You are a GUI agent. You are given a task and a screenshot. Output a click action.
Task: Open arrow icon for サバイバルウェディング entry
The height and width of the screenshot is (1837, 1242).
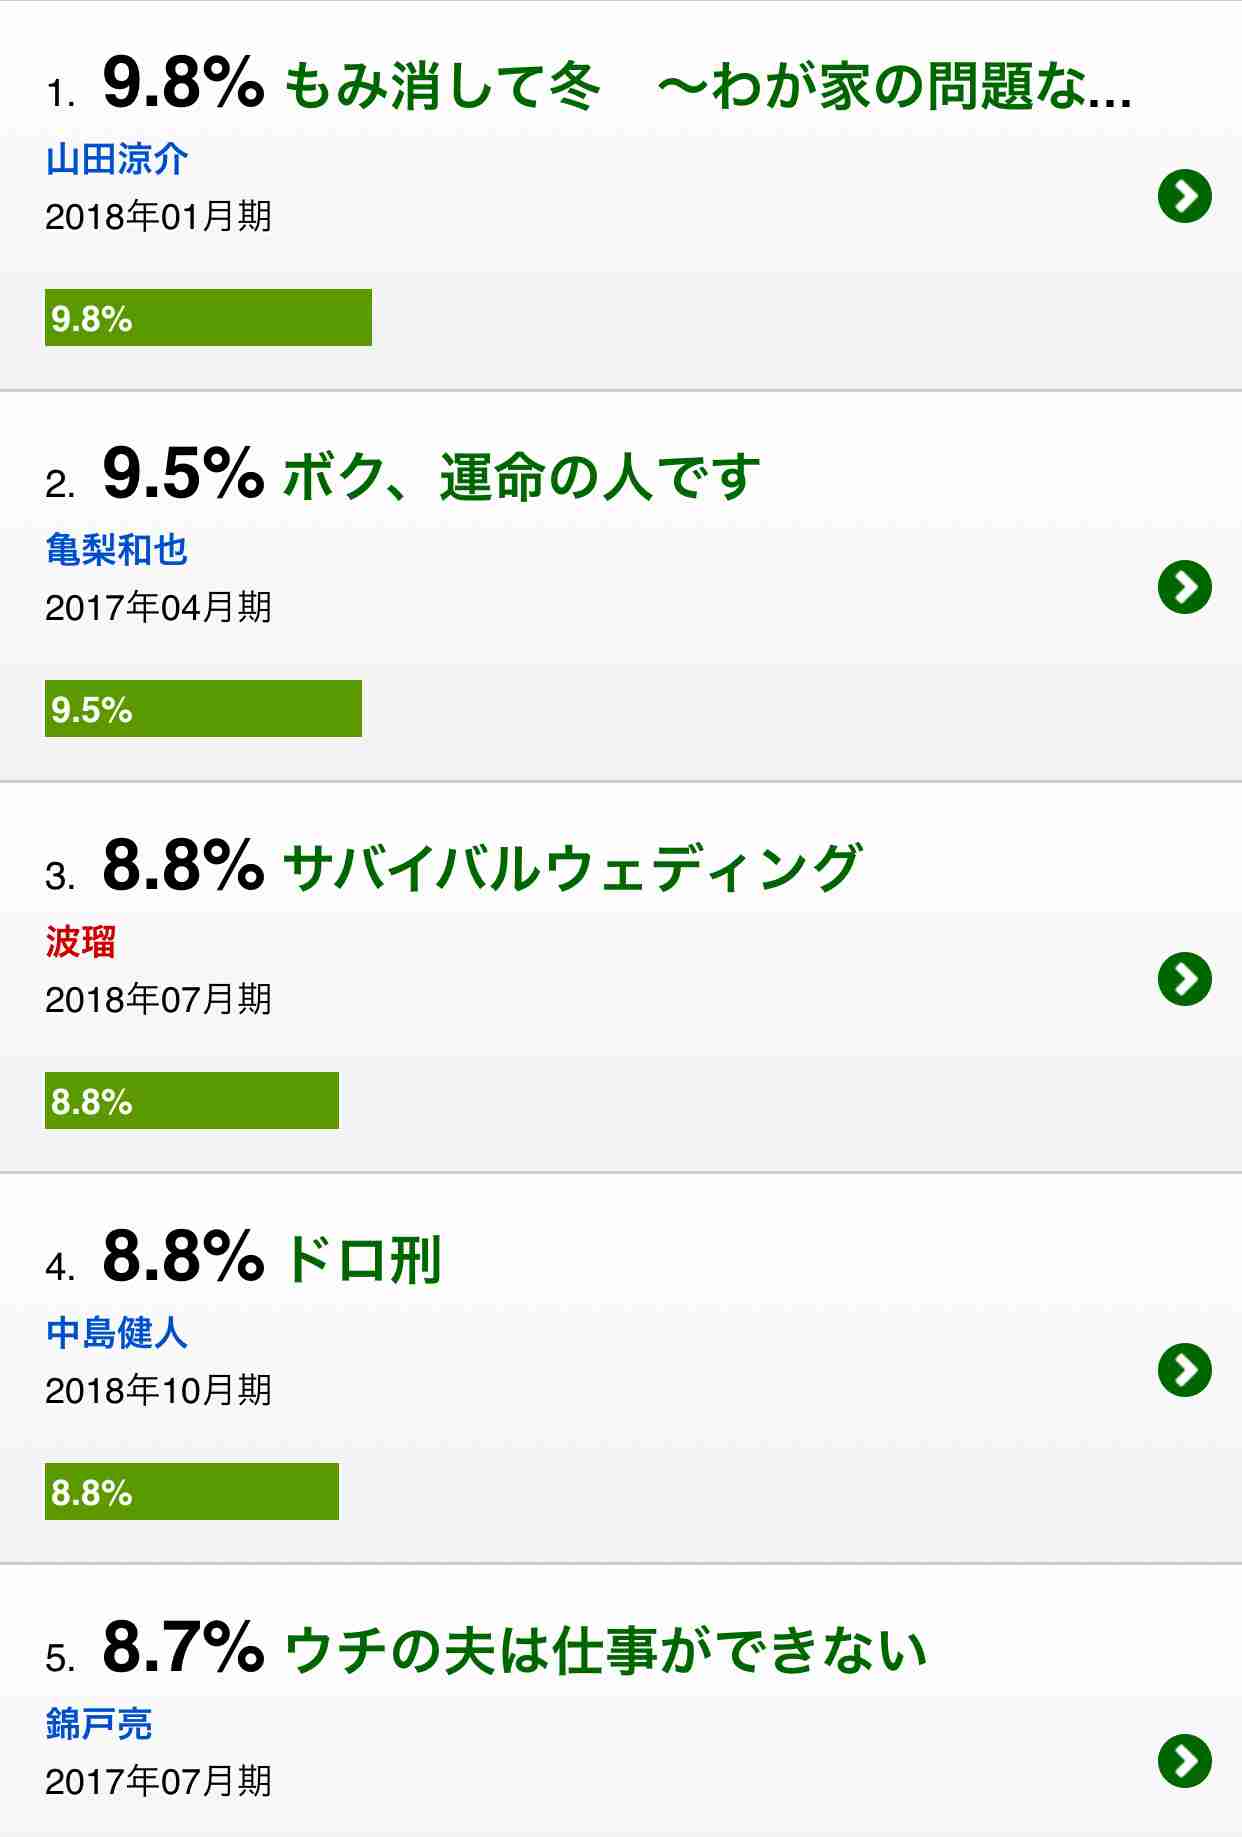1185,979
